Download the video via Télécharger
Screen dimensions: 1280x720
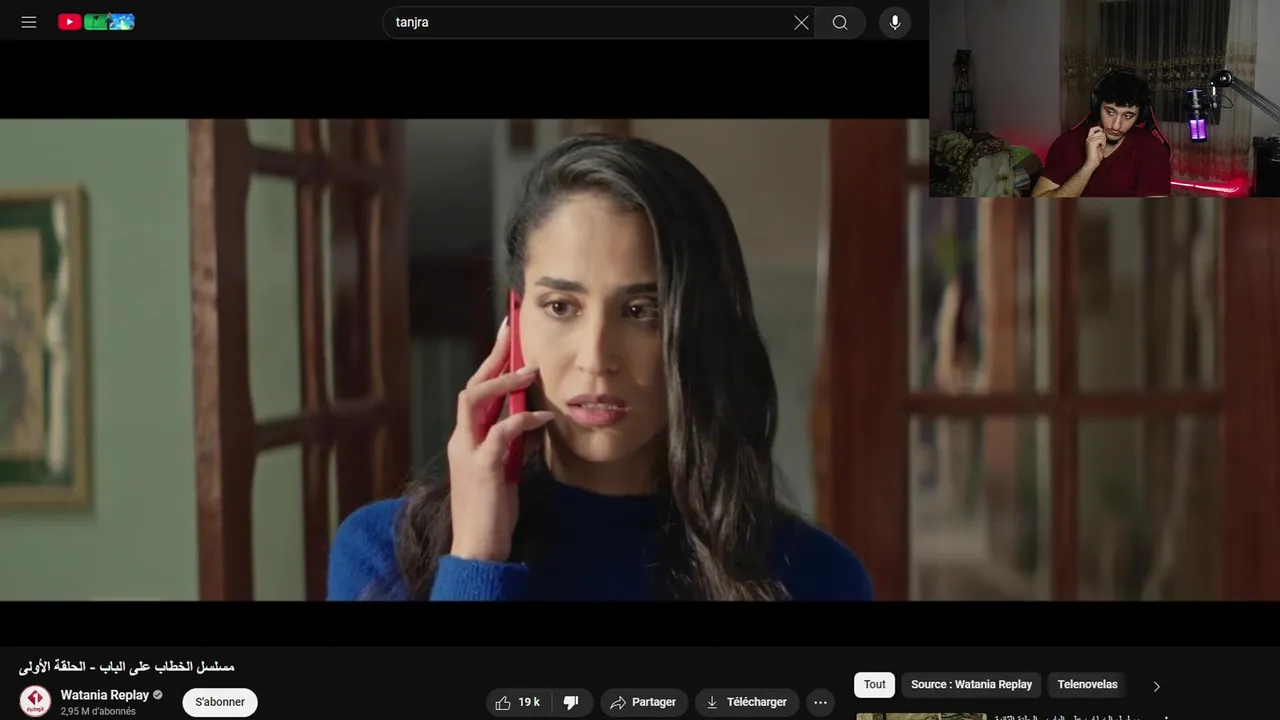(x=747, y=702)
